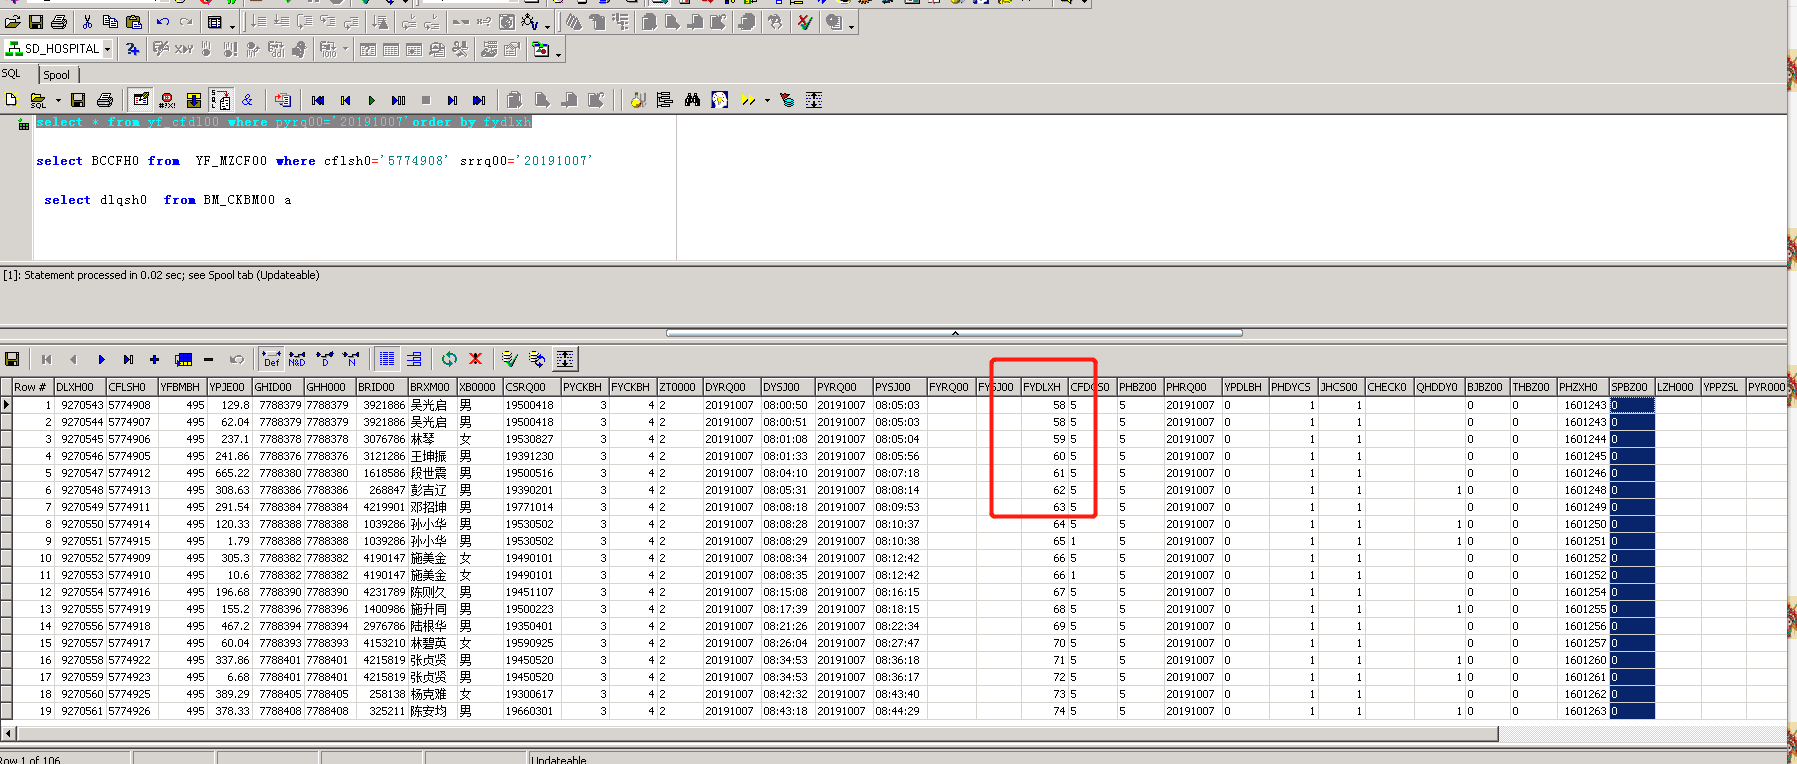
Task: Toggle the multi-row grid view button
Action: tap(387, 359)
